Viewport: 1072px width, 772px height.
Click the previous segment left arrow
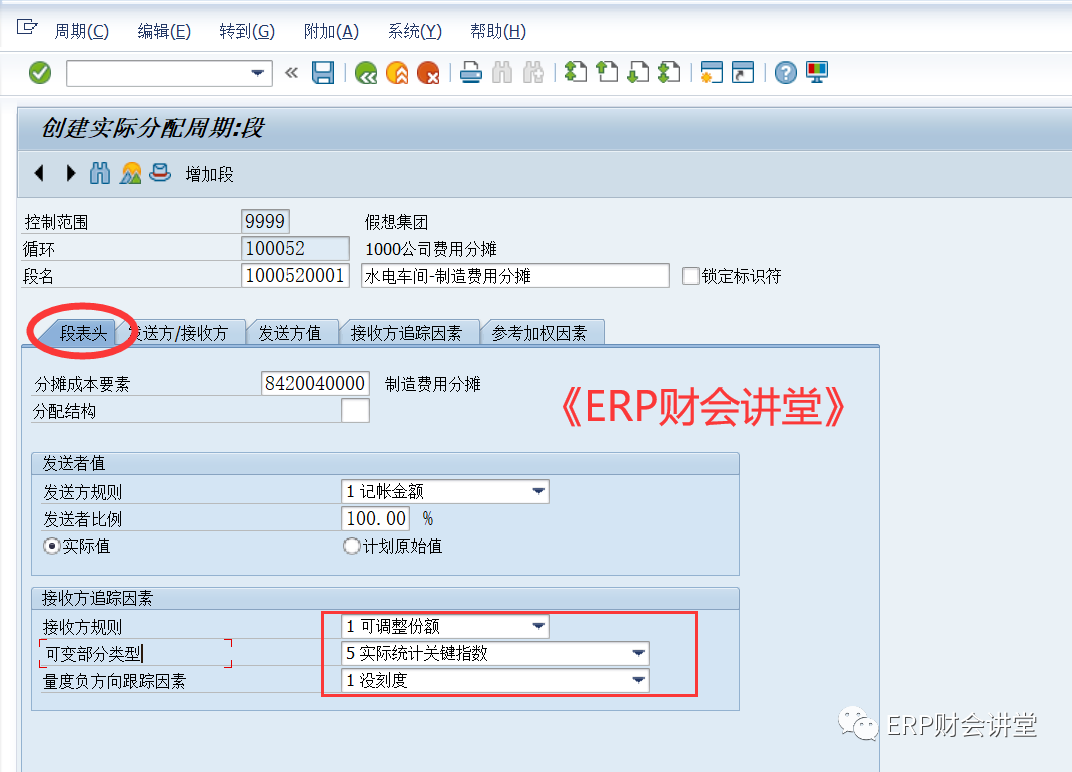[40, 173]
